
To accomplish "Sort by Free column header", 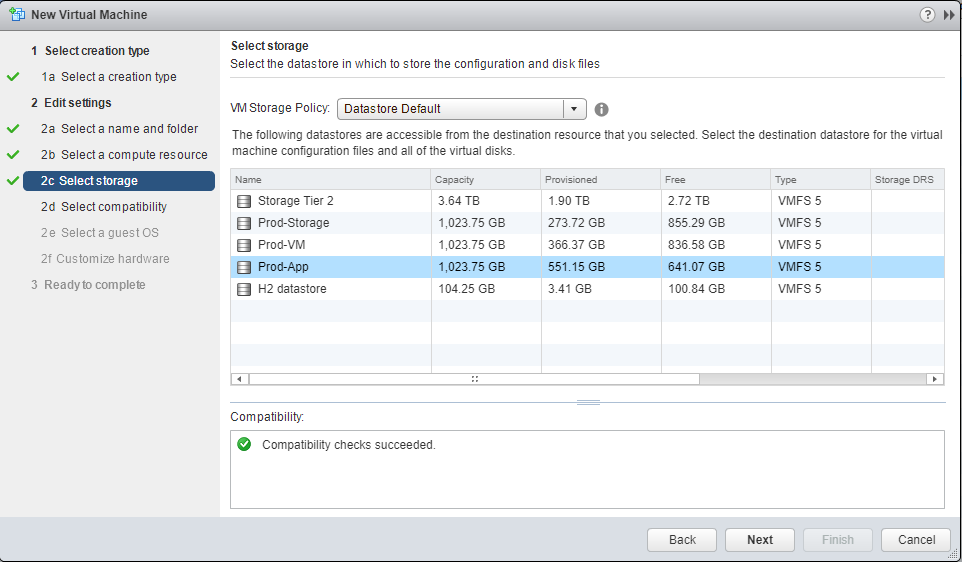I will [x=716, y=180].
